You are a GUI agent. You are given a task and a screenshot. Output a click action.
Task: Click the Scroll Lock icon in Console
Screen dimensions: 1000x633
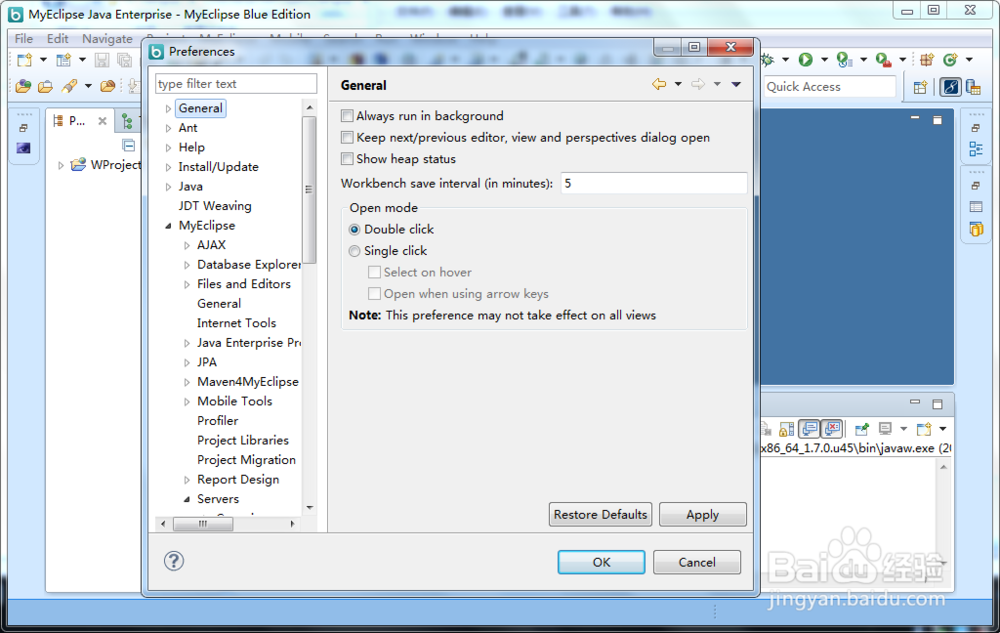pyautogui.click(x=787, y=429)
